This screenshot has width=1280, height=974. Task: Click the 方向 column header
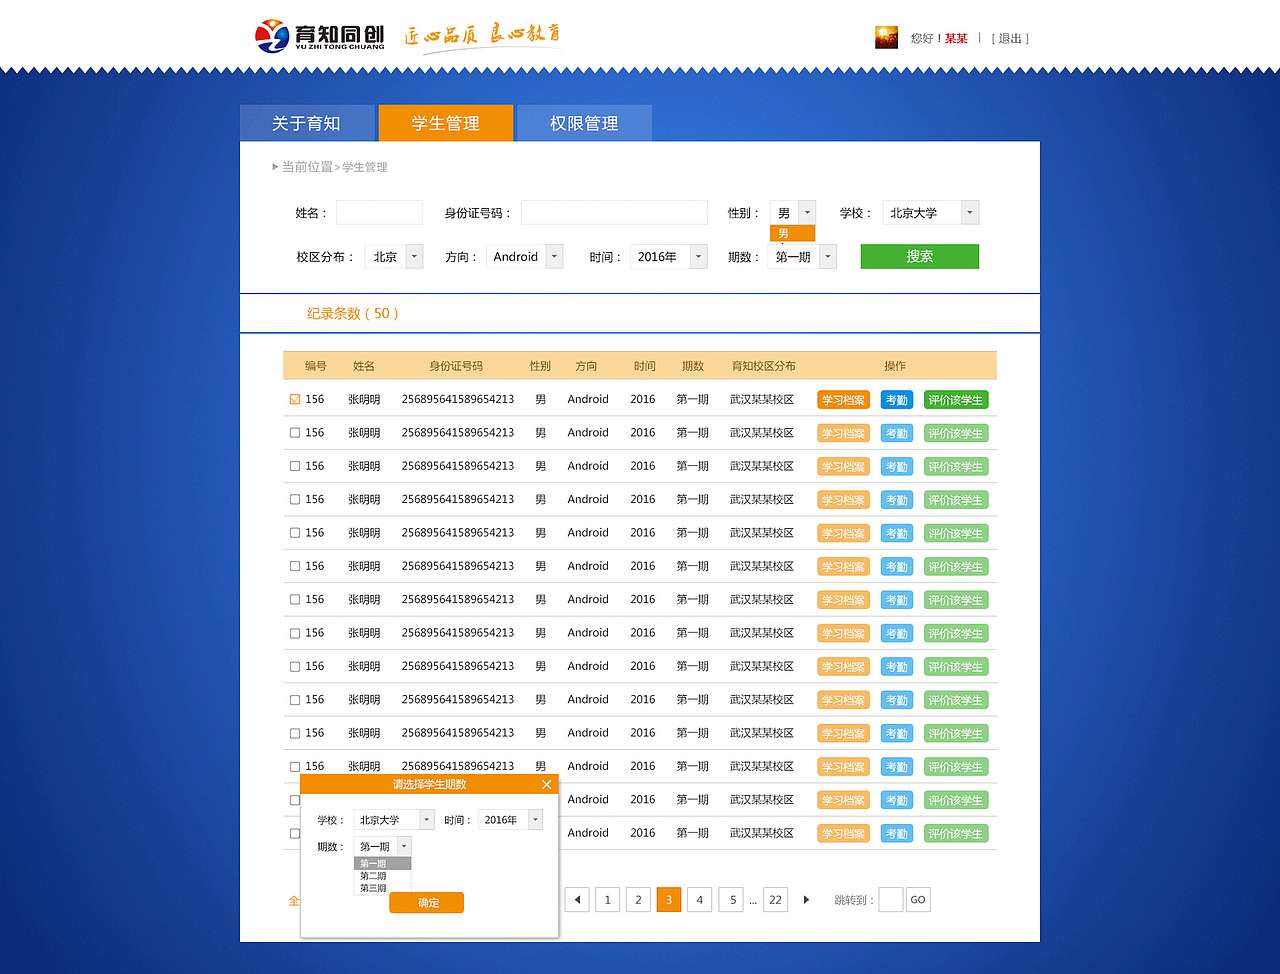586,366
